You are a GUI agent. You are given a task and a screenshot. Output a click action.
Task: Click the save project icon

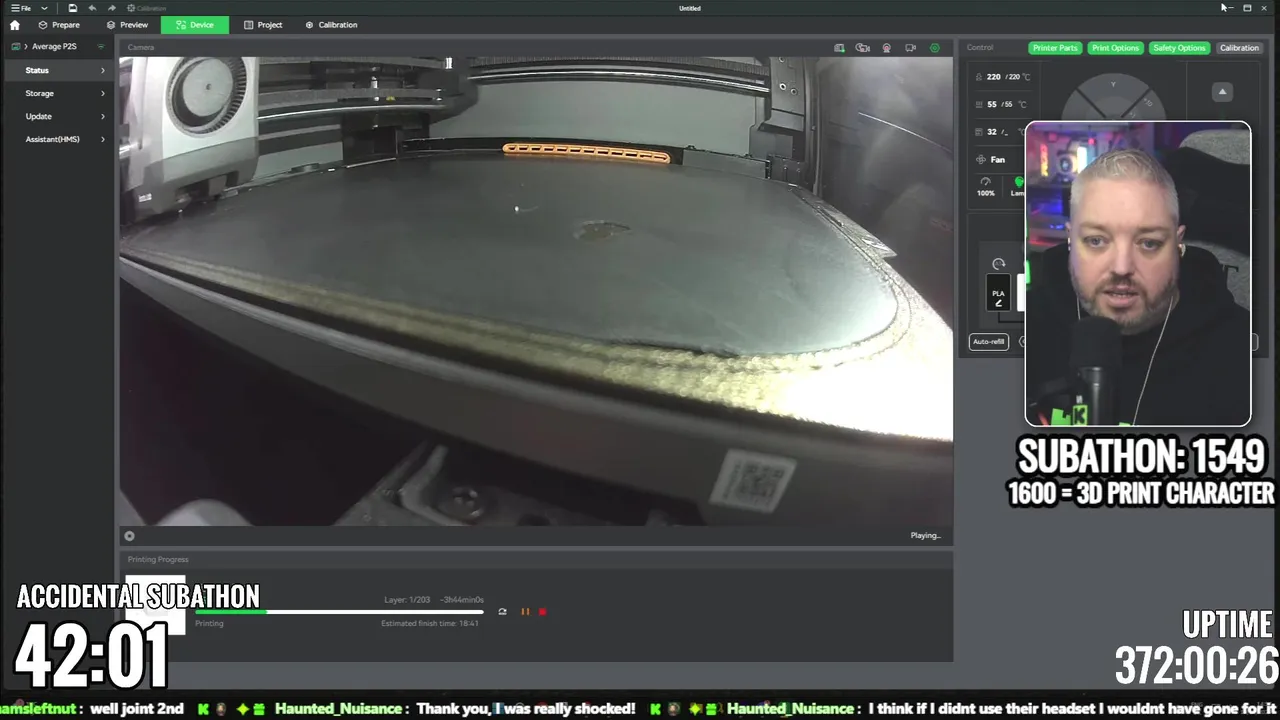pyautogui.click(x=72, y=8)
